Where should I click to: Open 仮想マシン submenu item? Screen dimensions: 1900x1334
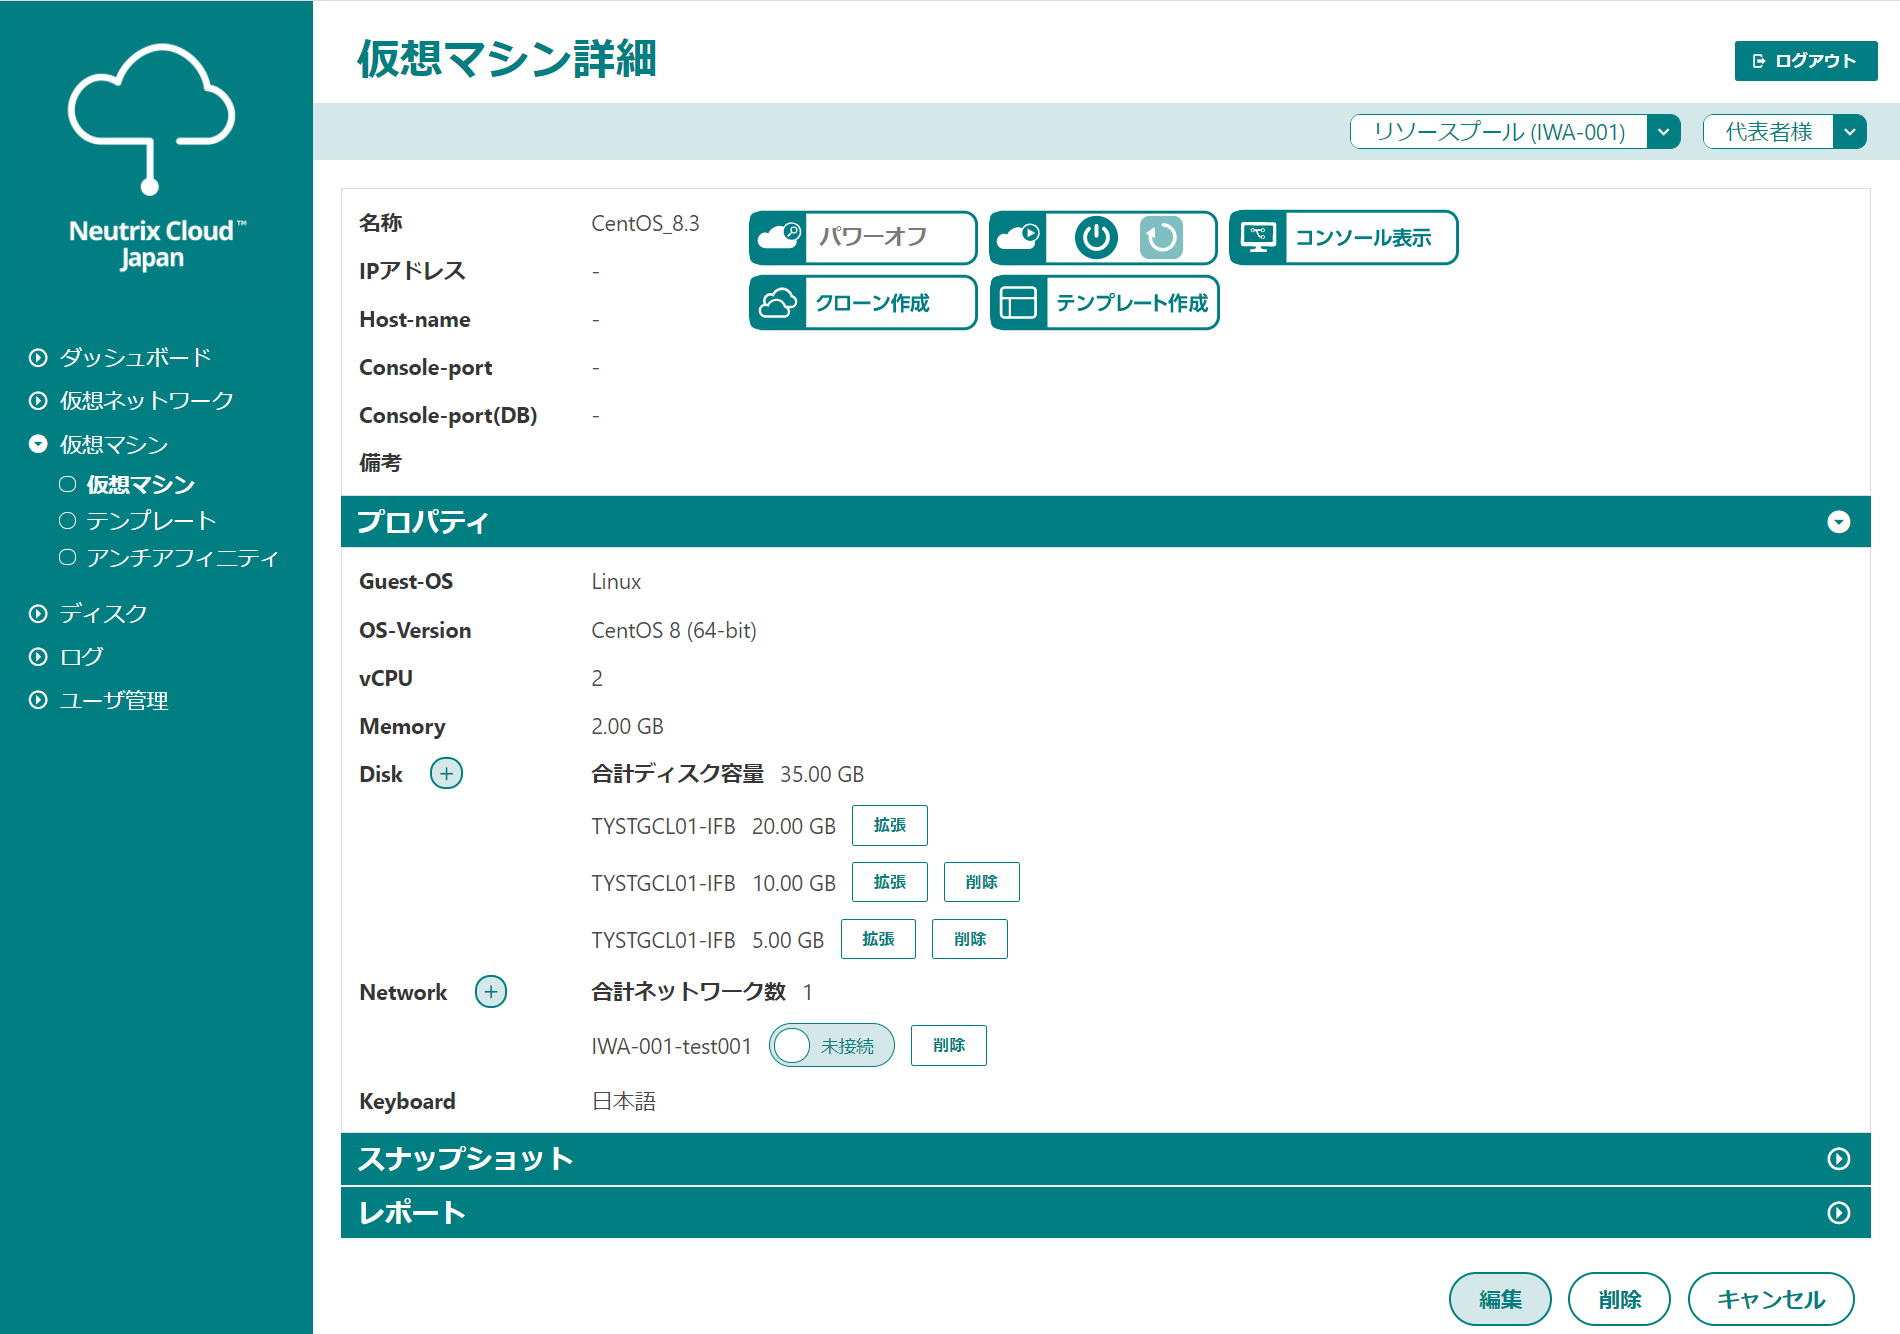pyautogui.click(x=140, y=484)
